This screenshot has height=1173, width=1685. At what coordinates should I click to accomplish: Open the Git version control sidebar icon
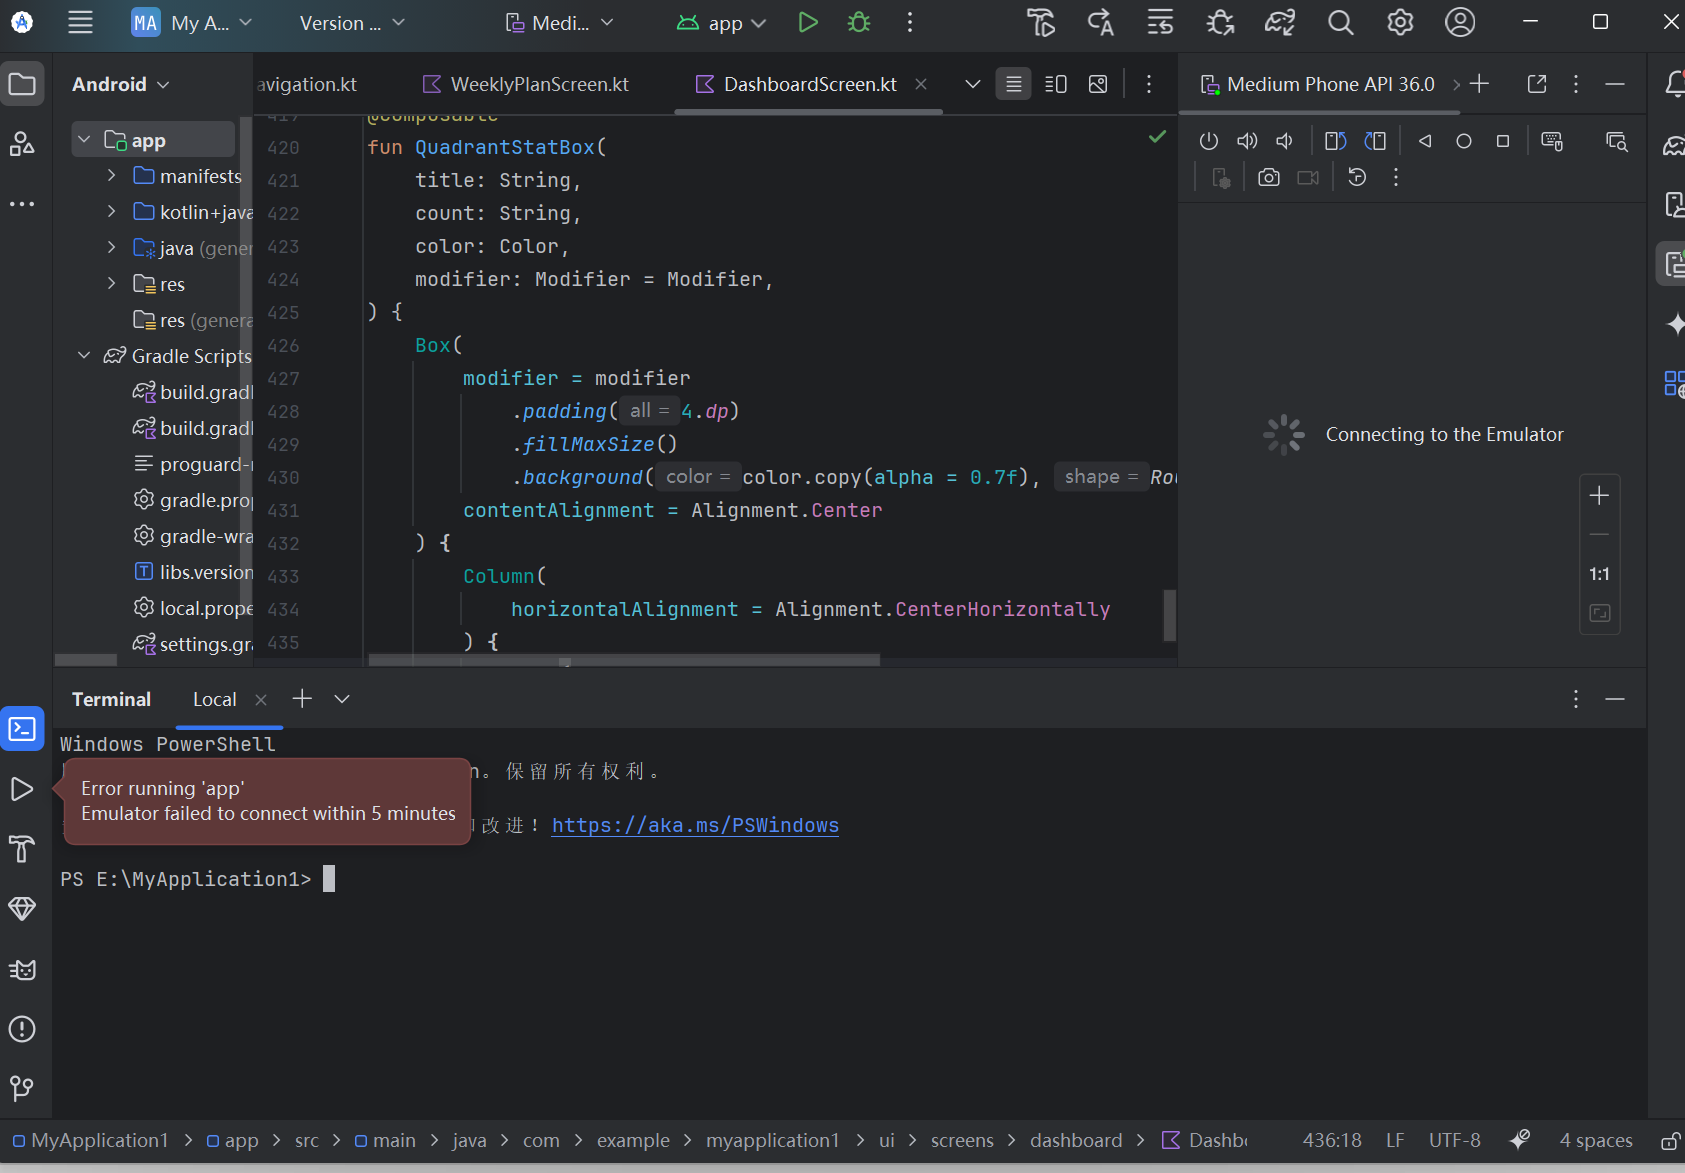coord(22,1088)
